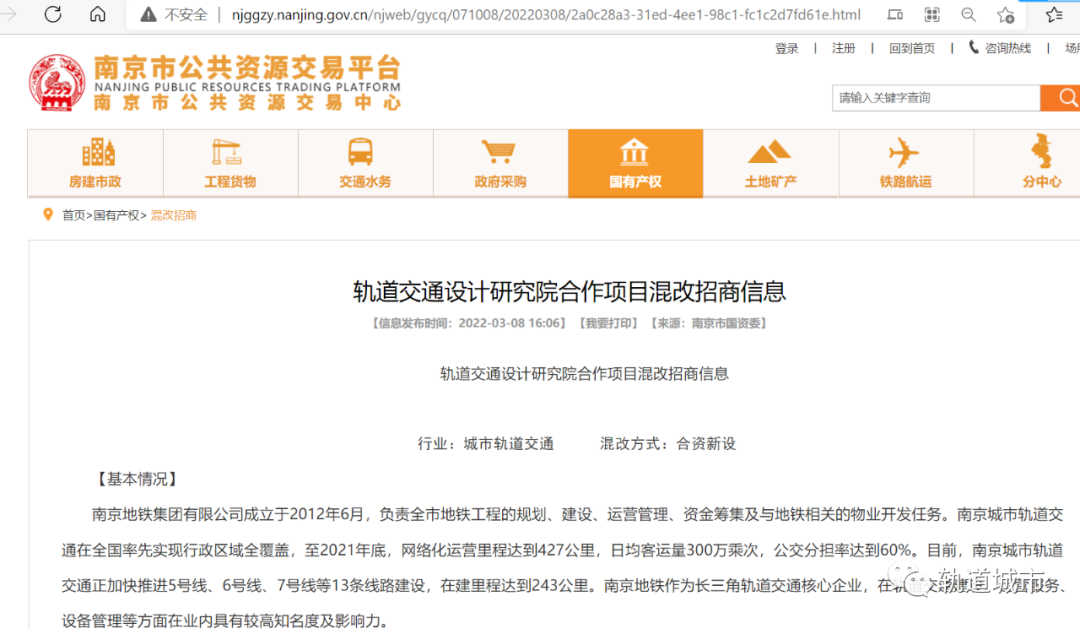Click the 混改方式：合资新设 text
Image resolution: width=1080 pixels, height=629 pixels.
pyautogui.click(x=667, y=444)
